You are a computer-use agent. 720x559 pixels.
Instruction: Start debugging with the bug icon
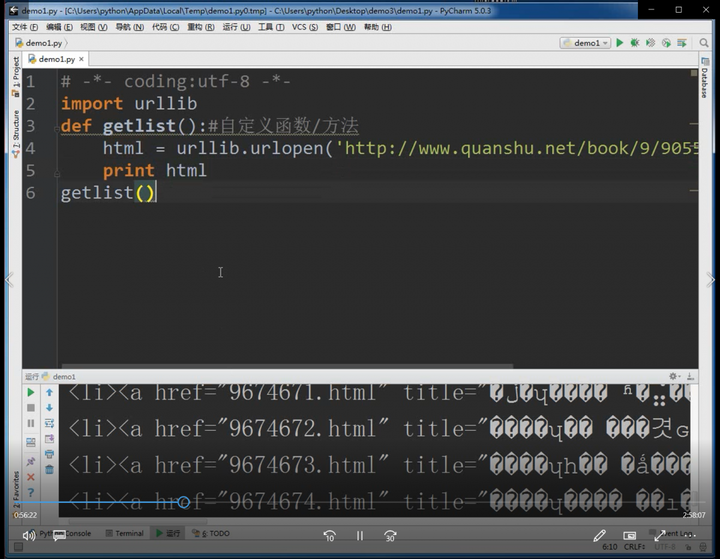(x=635, y=43)
